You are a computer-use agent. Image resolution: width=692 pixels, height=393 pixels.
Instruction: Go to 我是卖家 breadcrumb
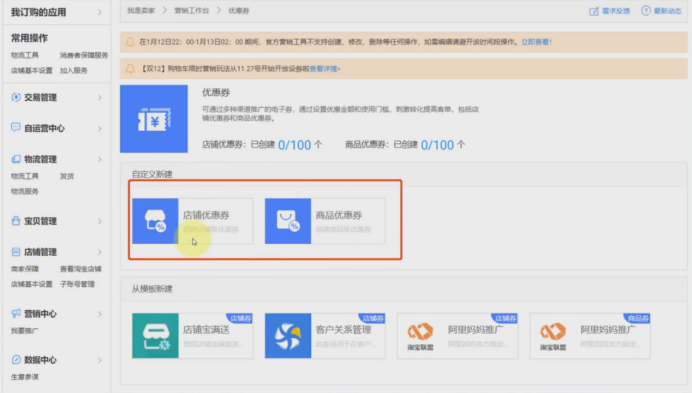pos(141,11)
